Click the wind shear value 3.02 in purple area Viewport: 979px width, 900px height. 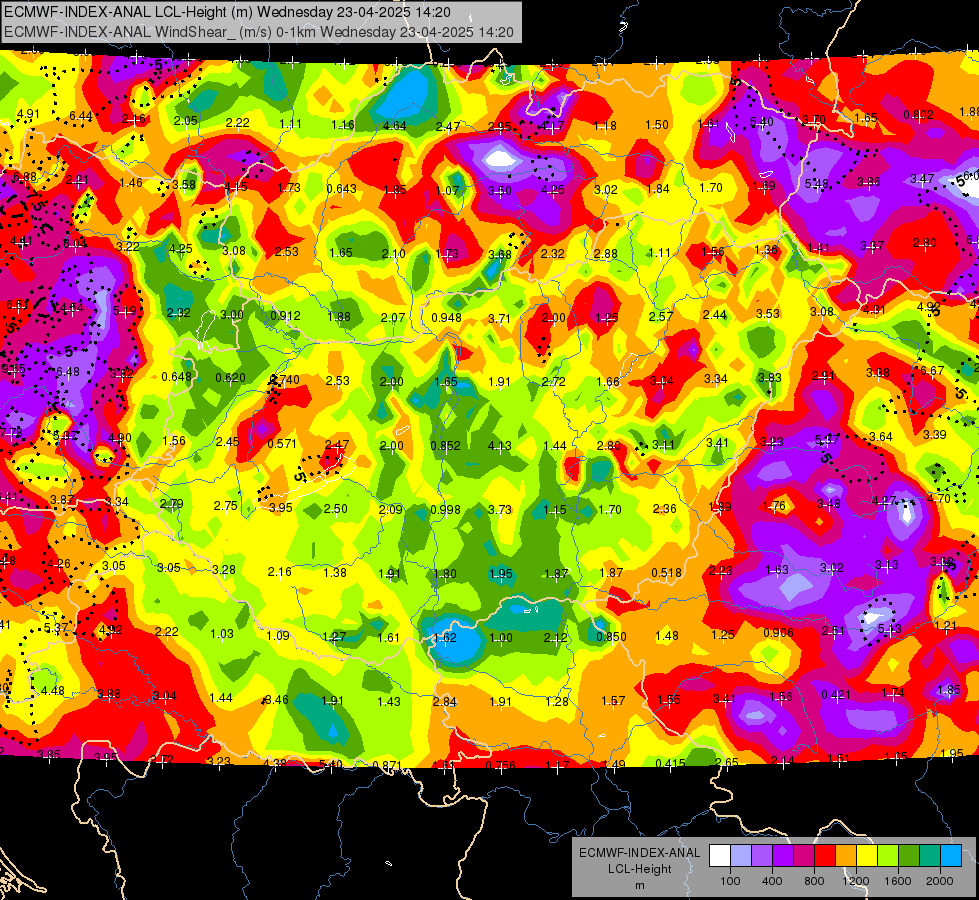point(831,567)
